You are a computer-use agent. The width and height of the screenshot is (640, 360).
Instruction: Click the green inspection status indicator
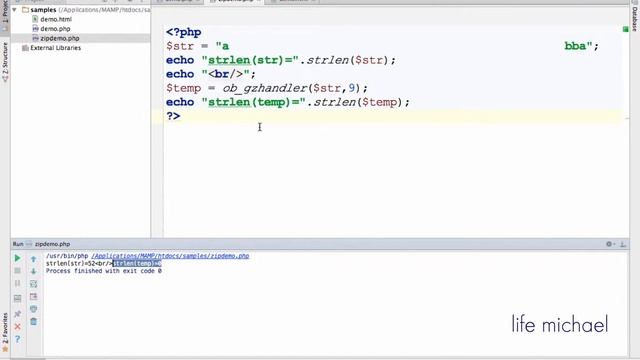(625, 29)
